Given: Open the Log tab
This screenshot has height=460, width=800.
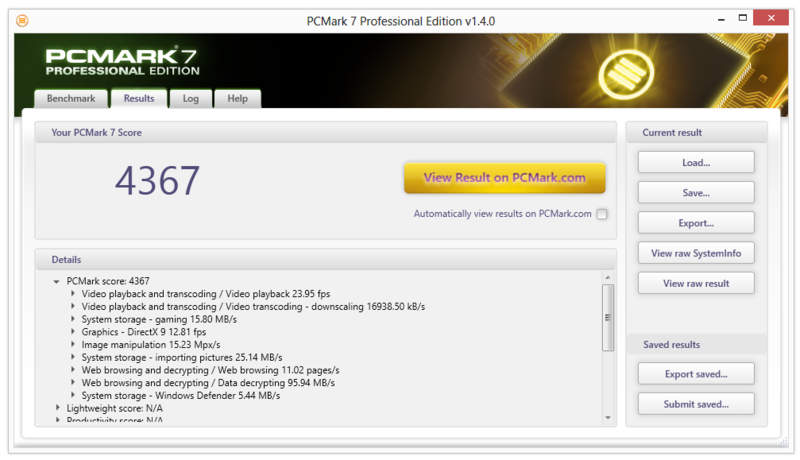Looking at the screenshot, I should (190, 98).
